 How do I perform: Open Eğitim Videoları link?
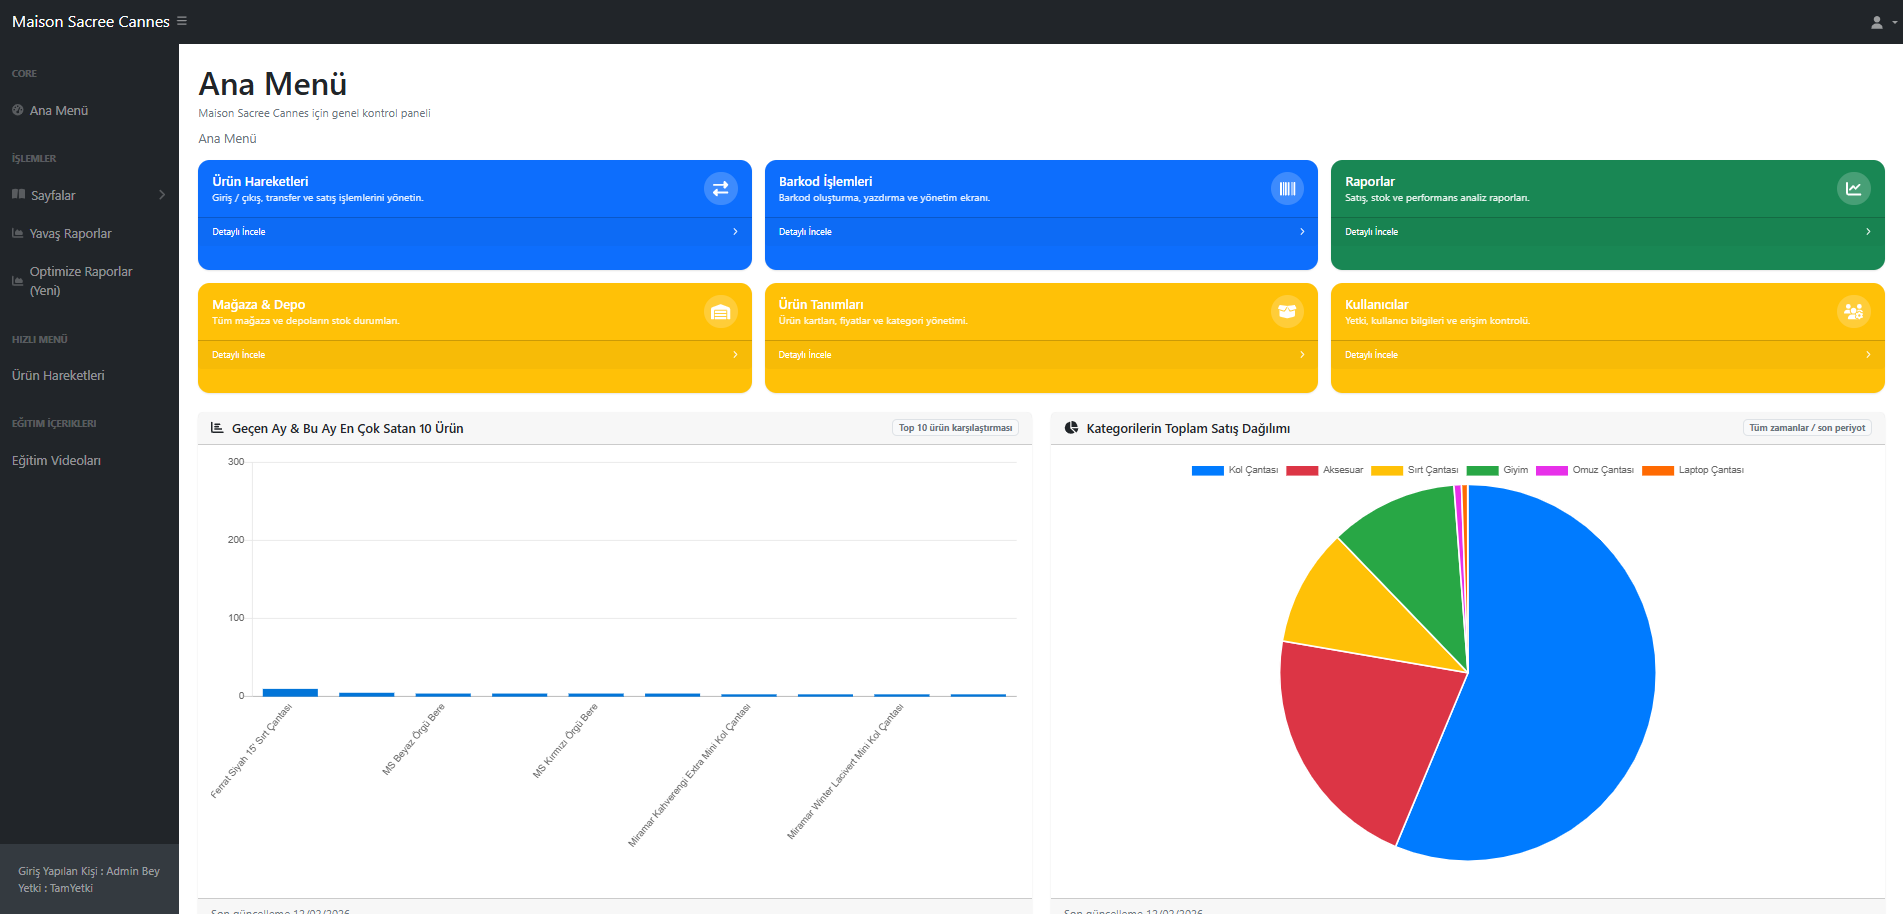(x=56, y=461)
